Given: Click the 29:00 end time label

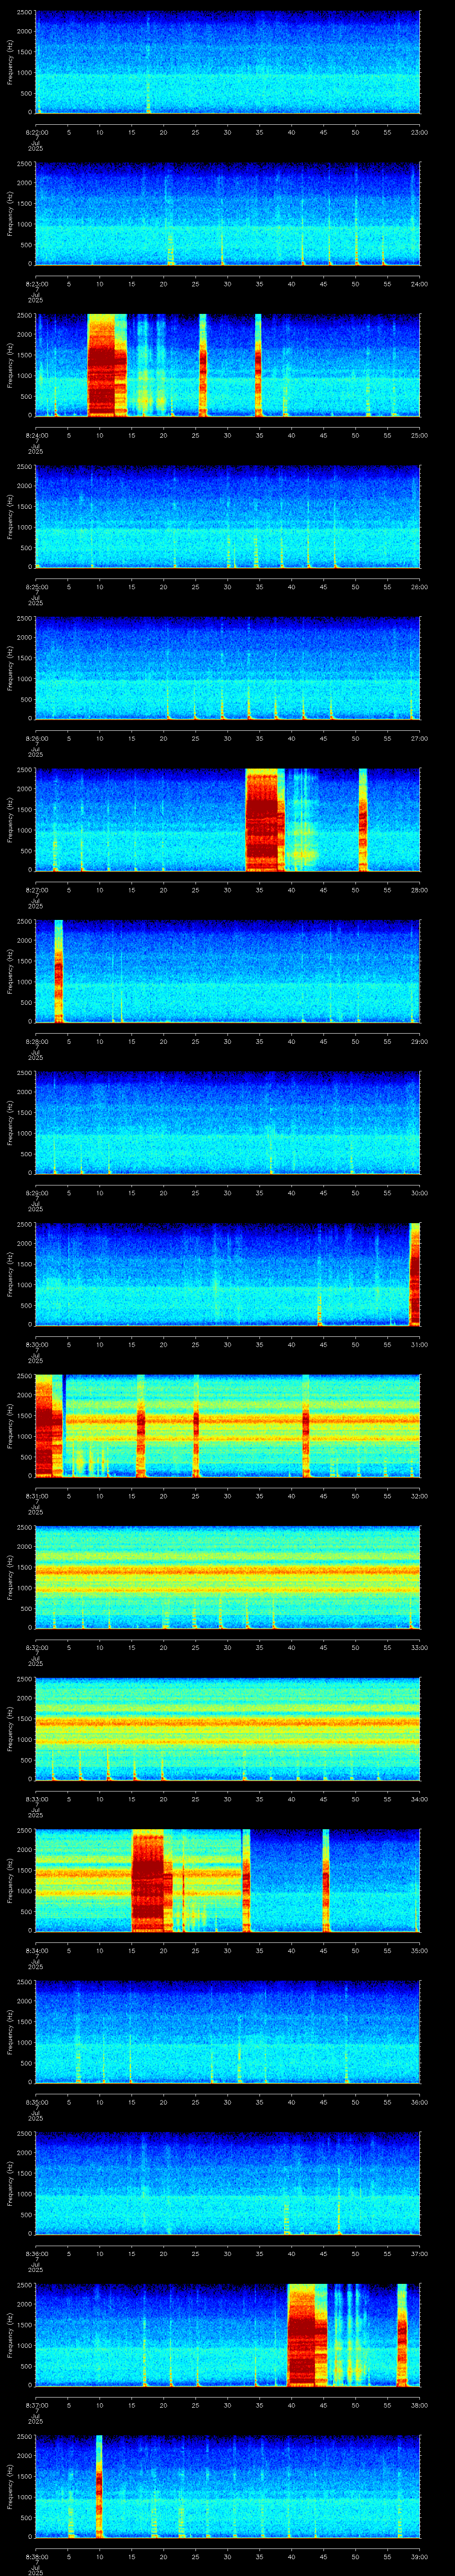Looking at the screenshot, I should [419, 1041].
